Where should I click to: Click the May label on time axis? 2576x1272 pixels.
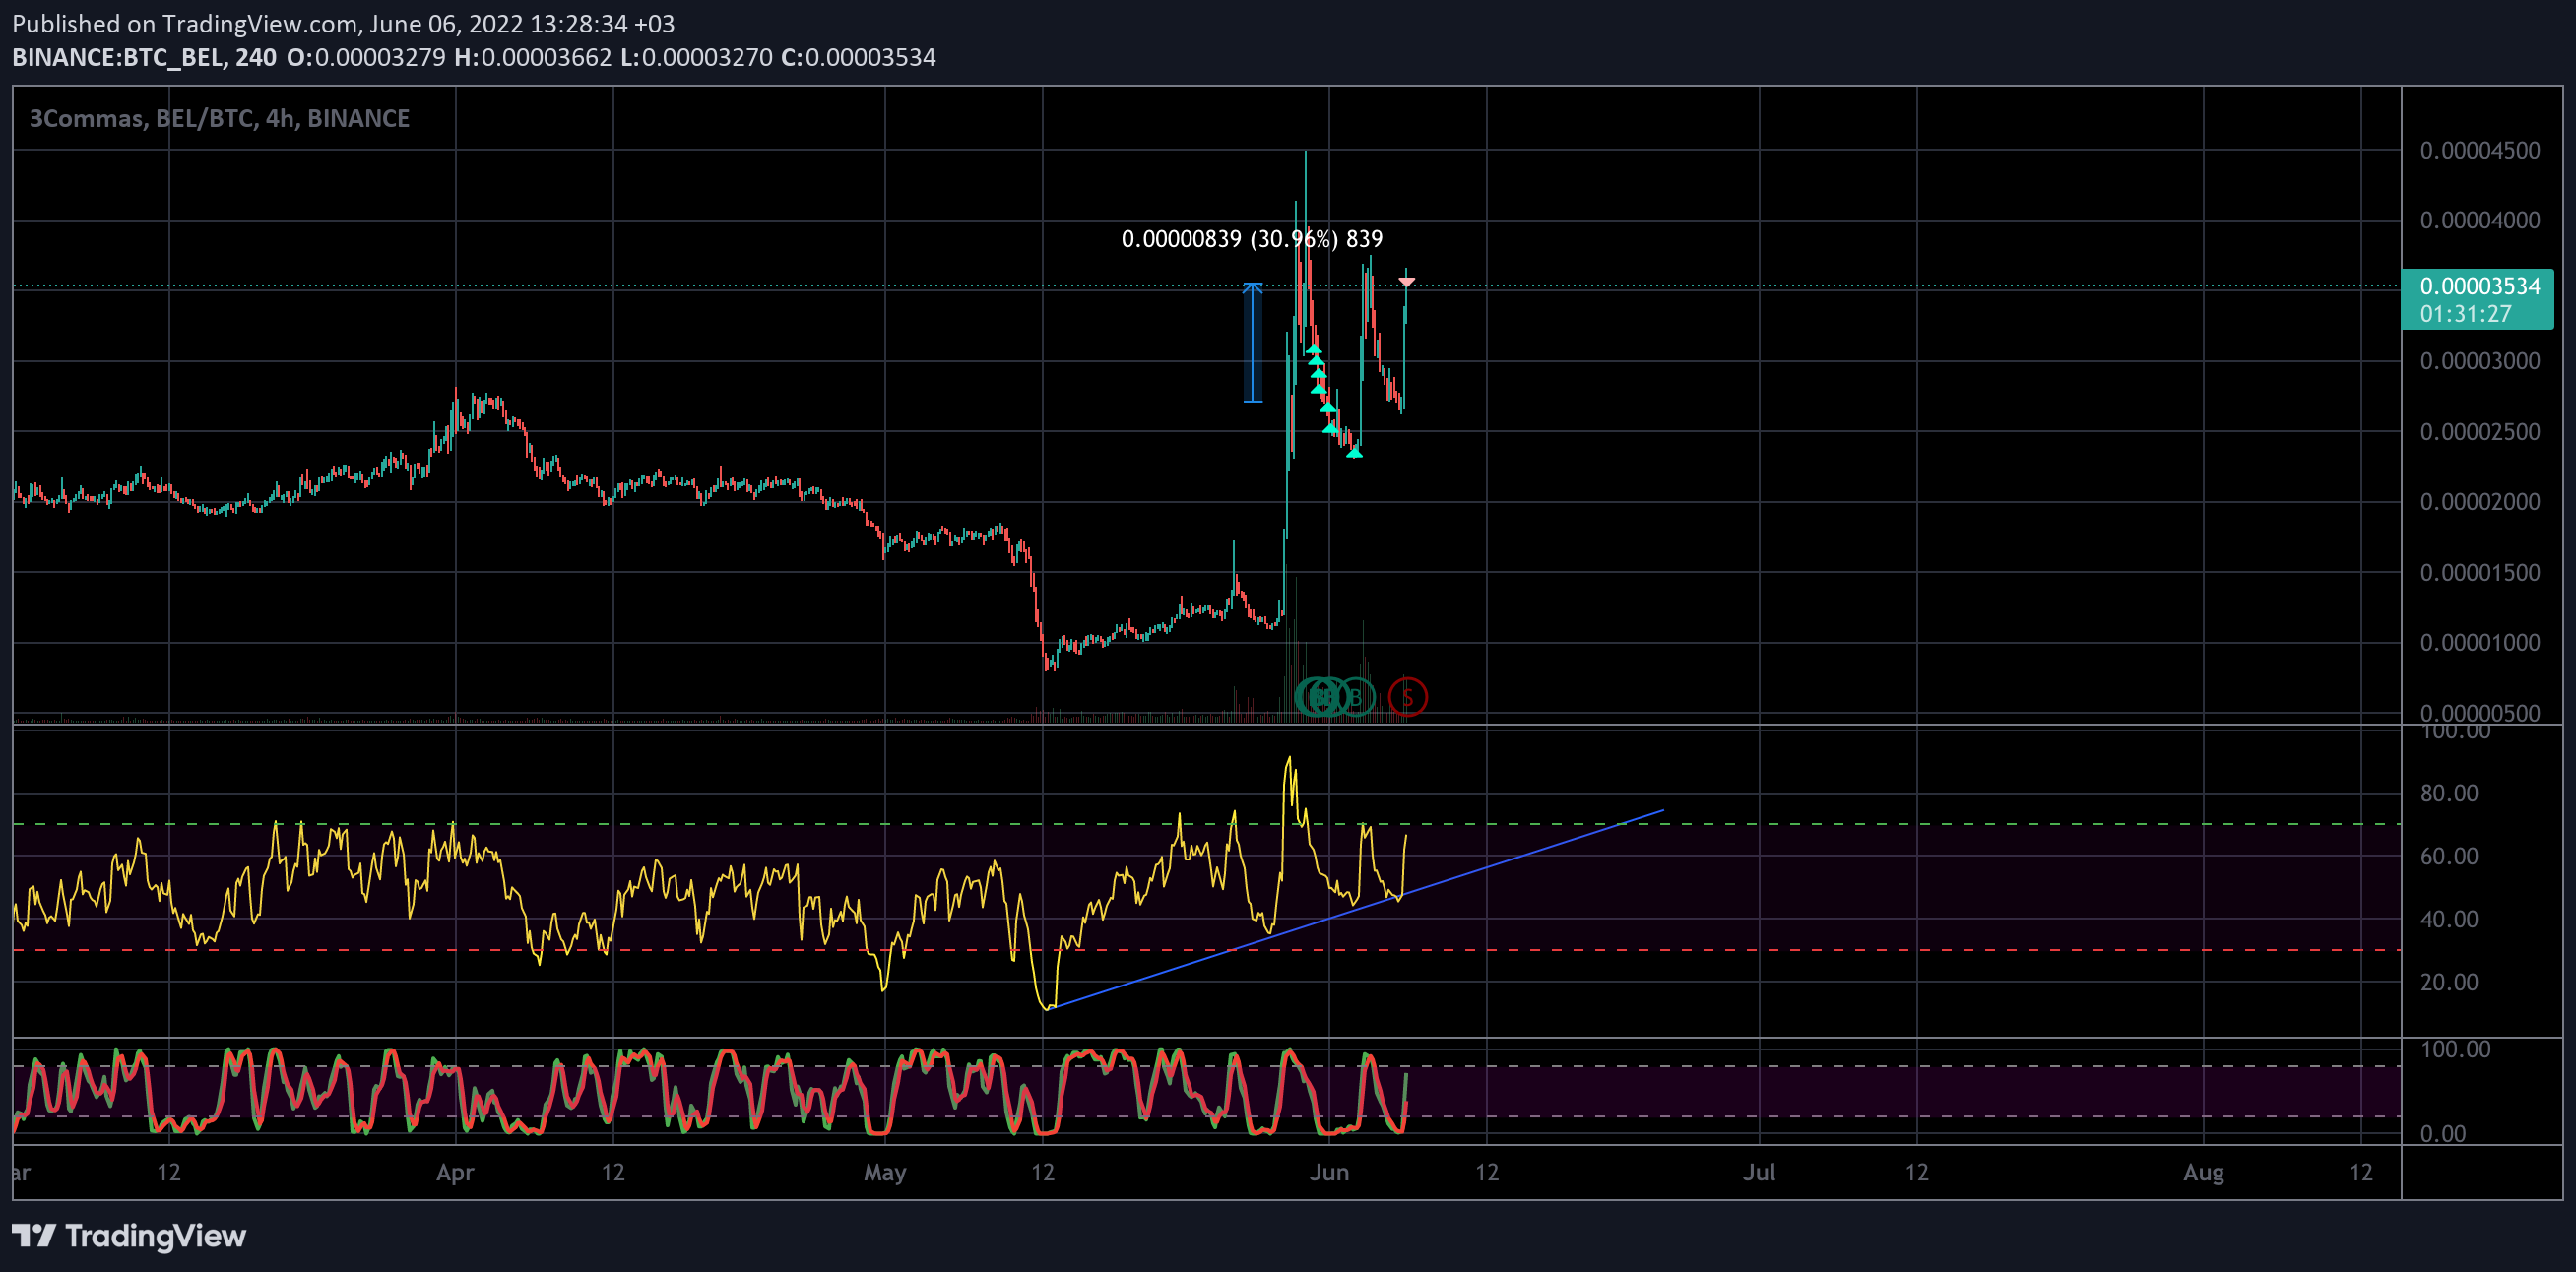point(885,1172)
